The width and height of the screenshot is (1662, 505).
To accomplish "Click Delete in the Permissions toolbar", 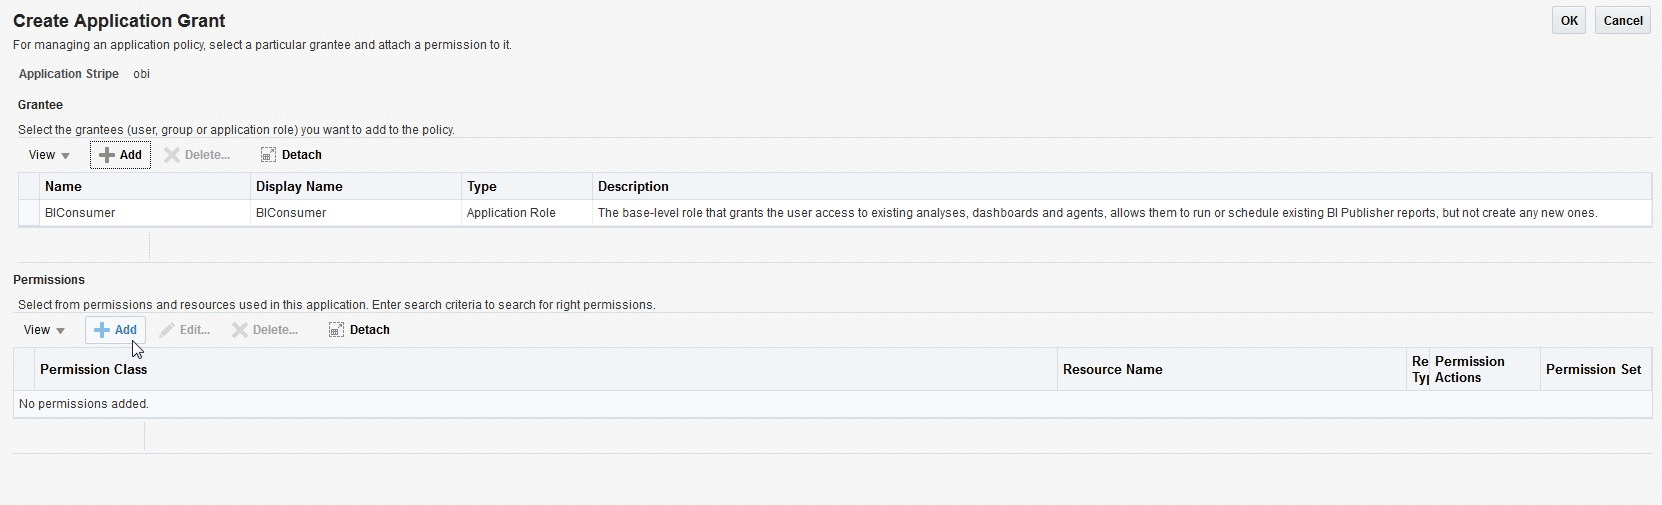I will pyautogui.click(x=265, y=330).
